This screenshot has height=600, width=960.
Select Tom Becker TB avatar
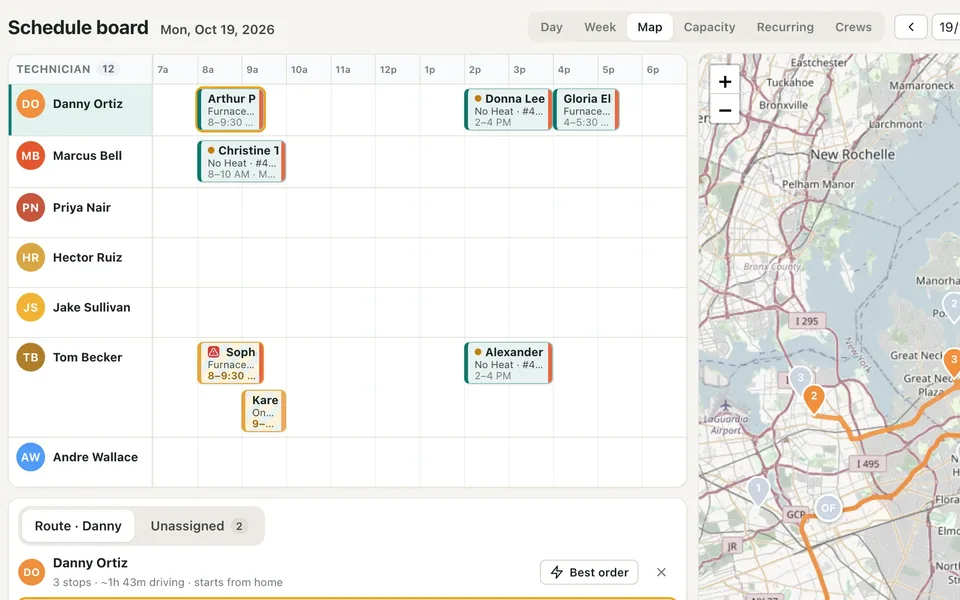31,358
